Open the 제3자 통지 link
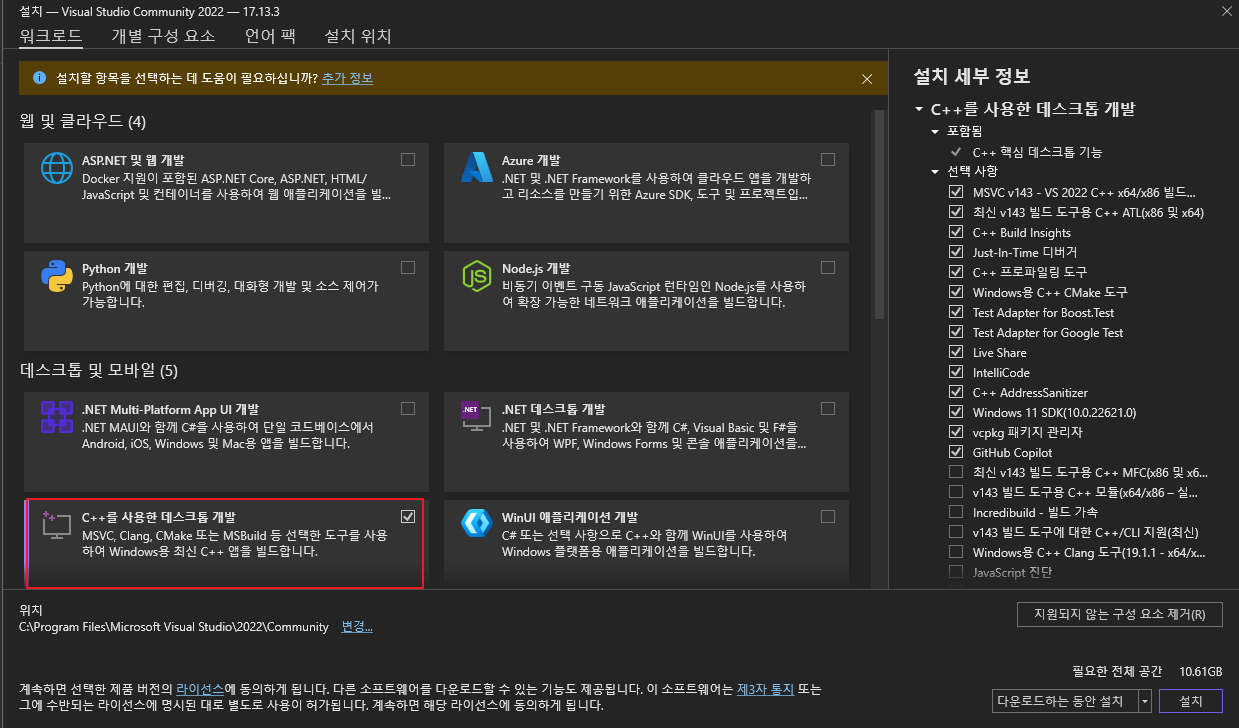 pyautogui.click(x=765, y=689)
